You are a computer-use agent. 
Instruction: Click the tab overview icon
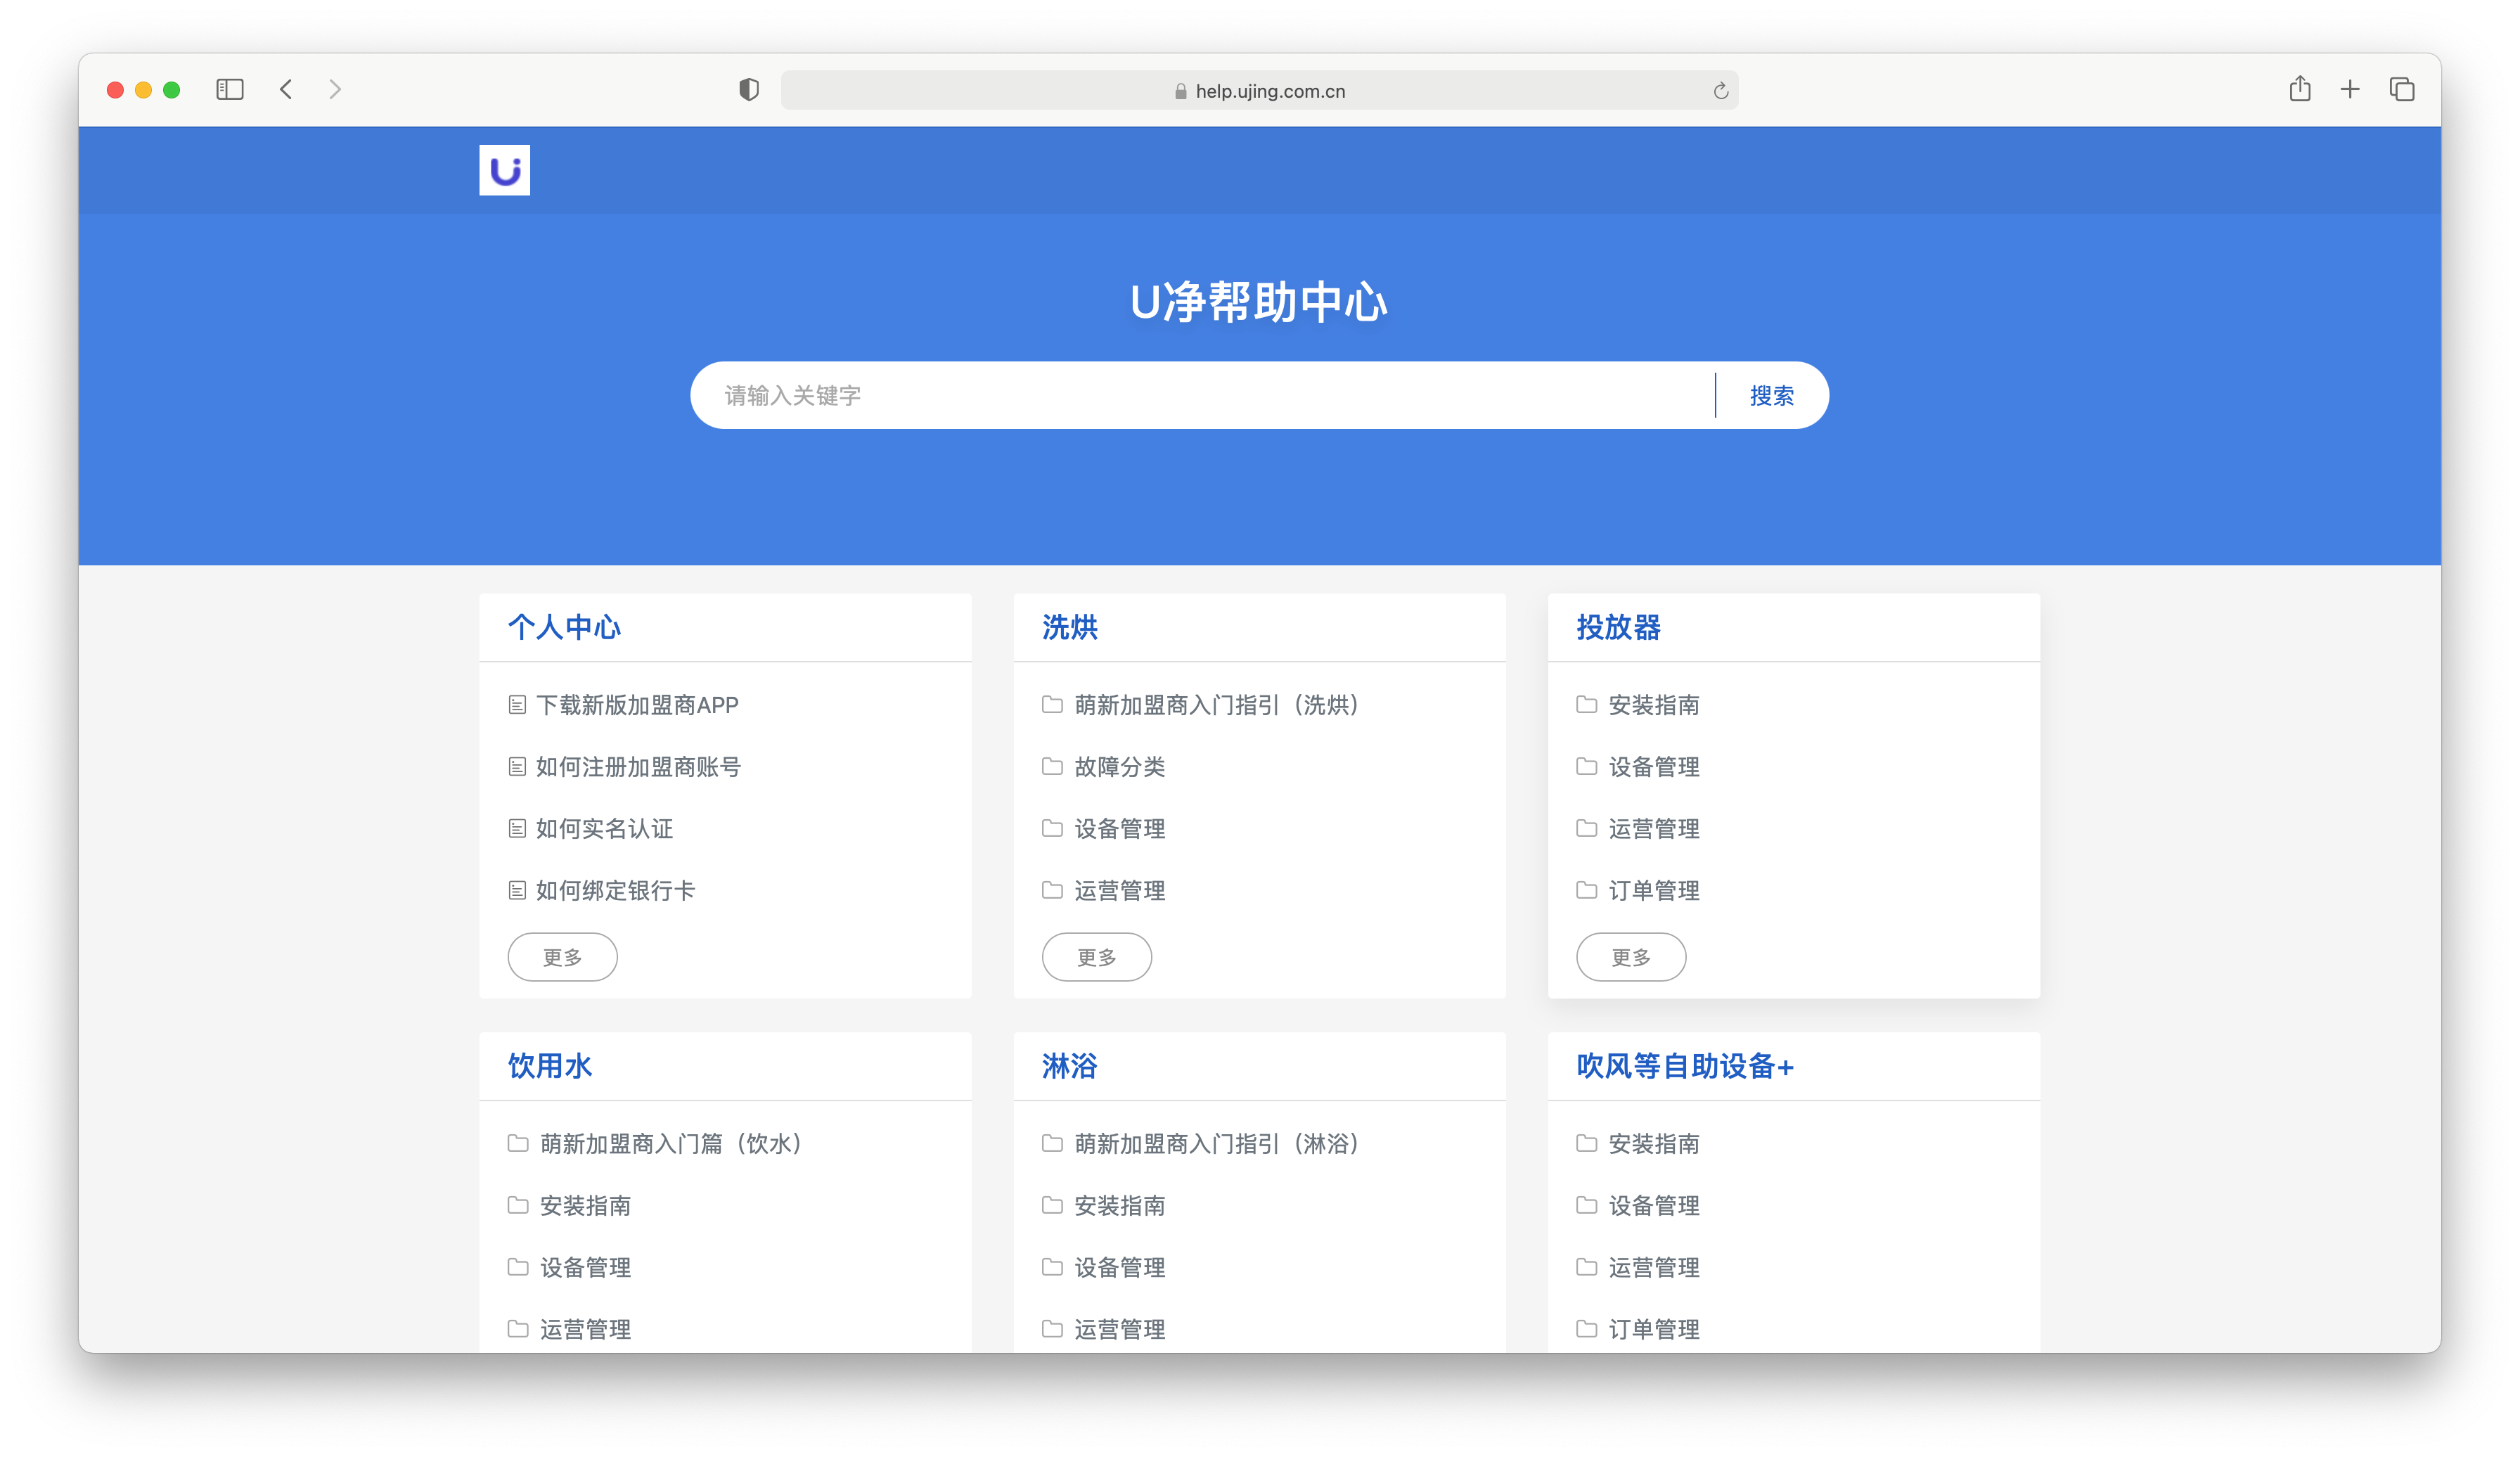point(2402,89)
